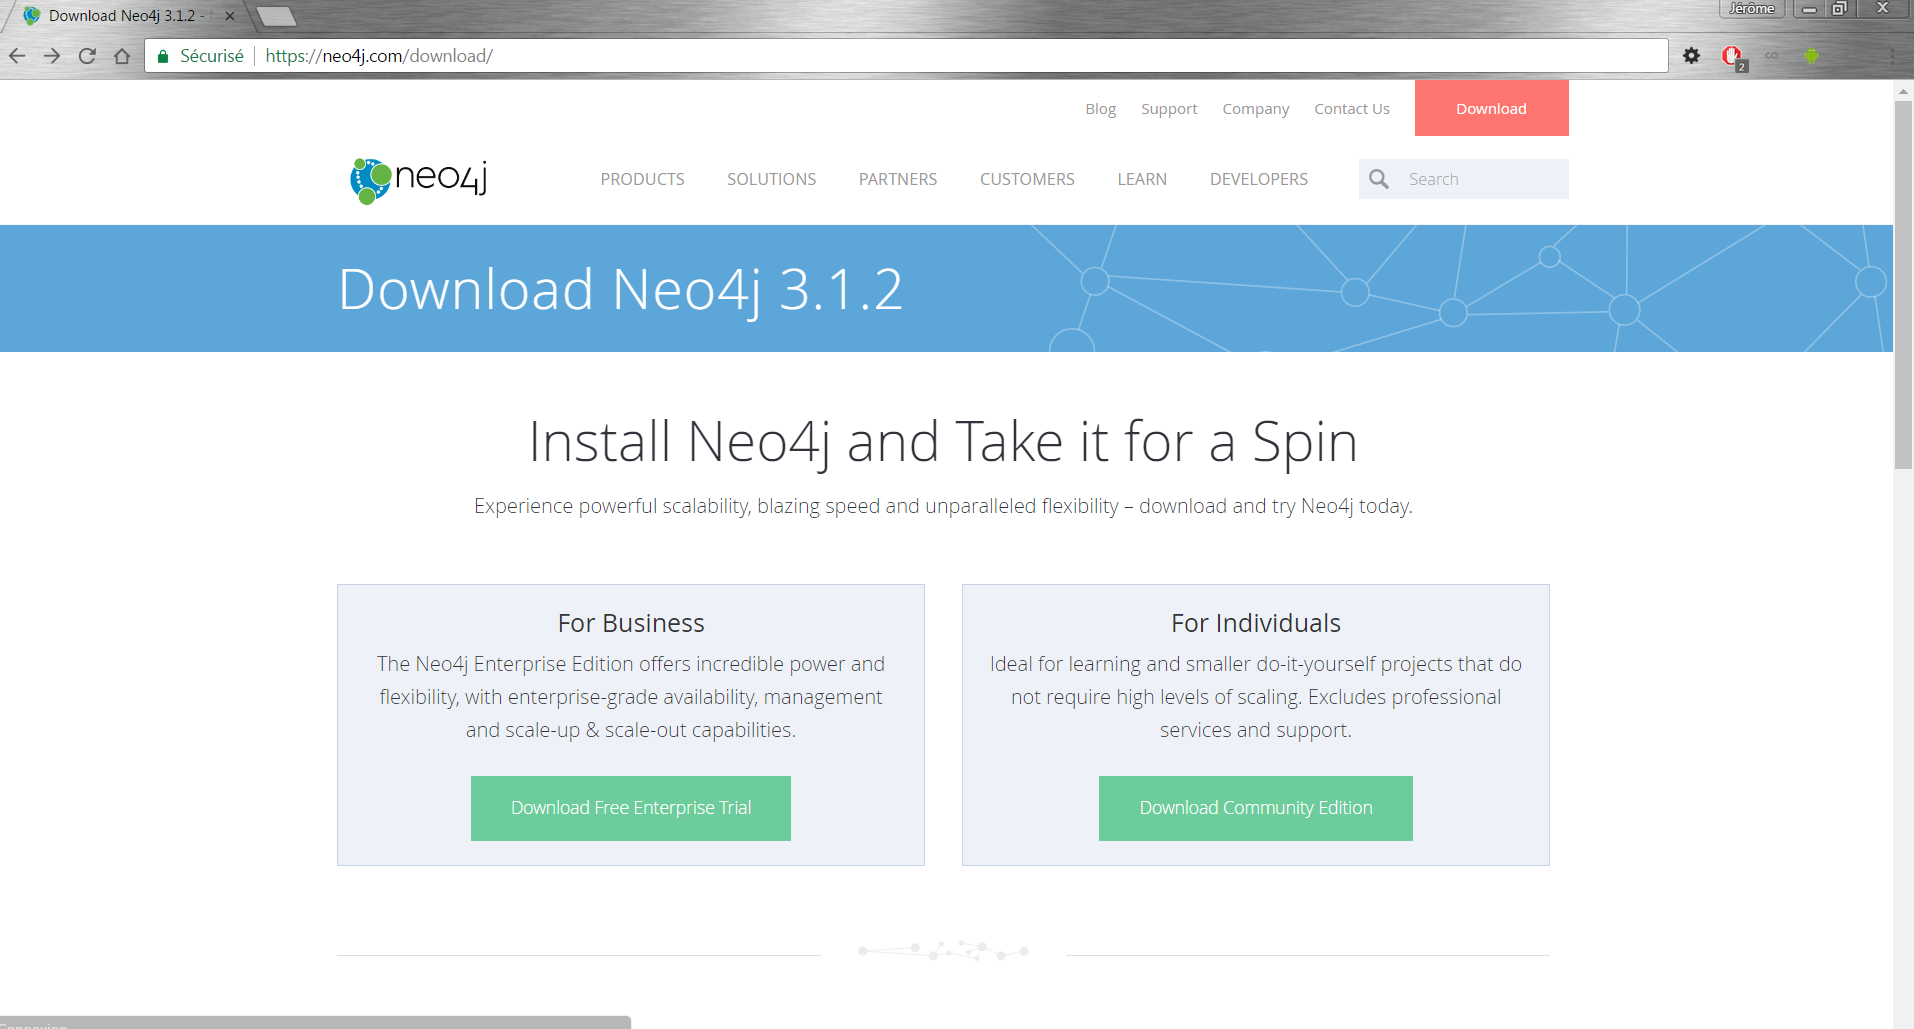1914x1029 pixels.
Task: Go back with the browser back arrow
Action: (x=17, y=56)
